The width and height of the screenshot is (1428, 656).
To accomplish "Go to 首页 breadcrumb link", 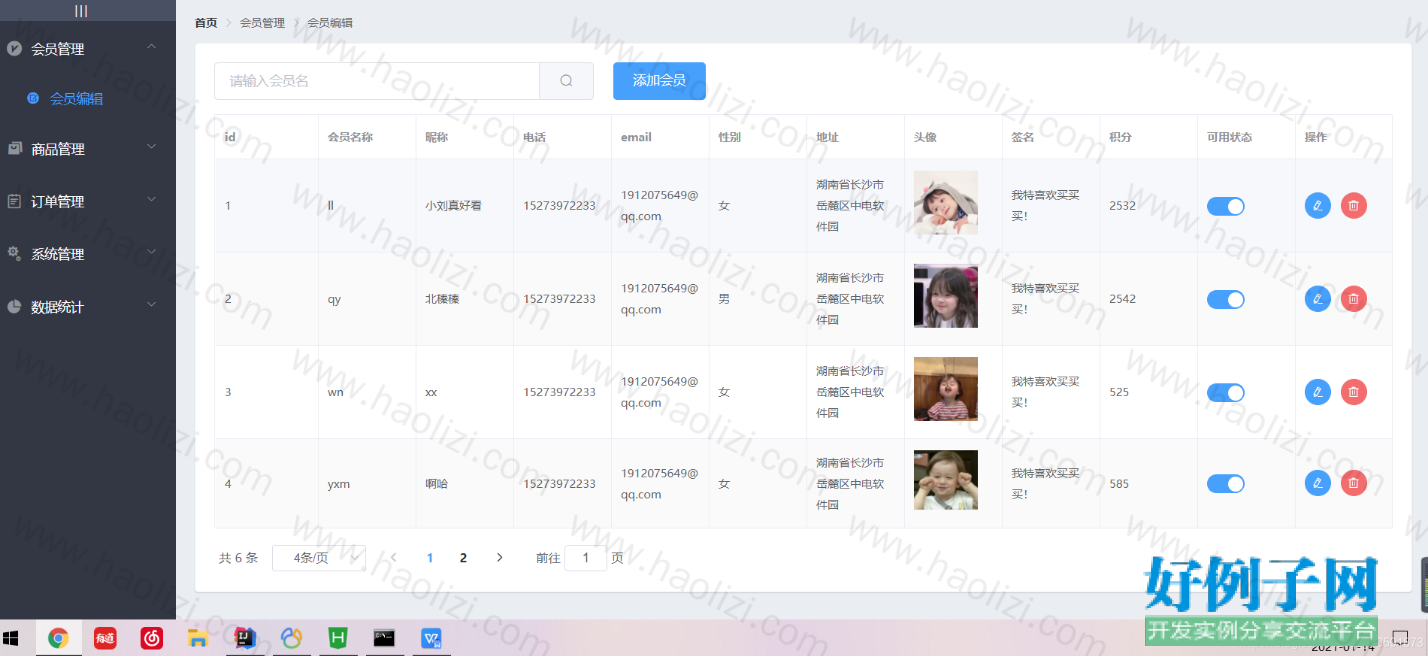I will [206, 22].
